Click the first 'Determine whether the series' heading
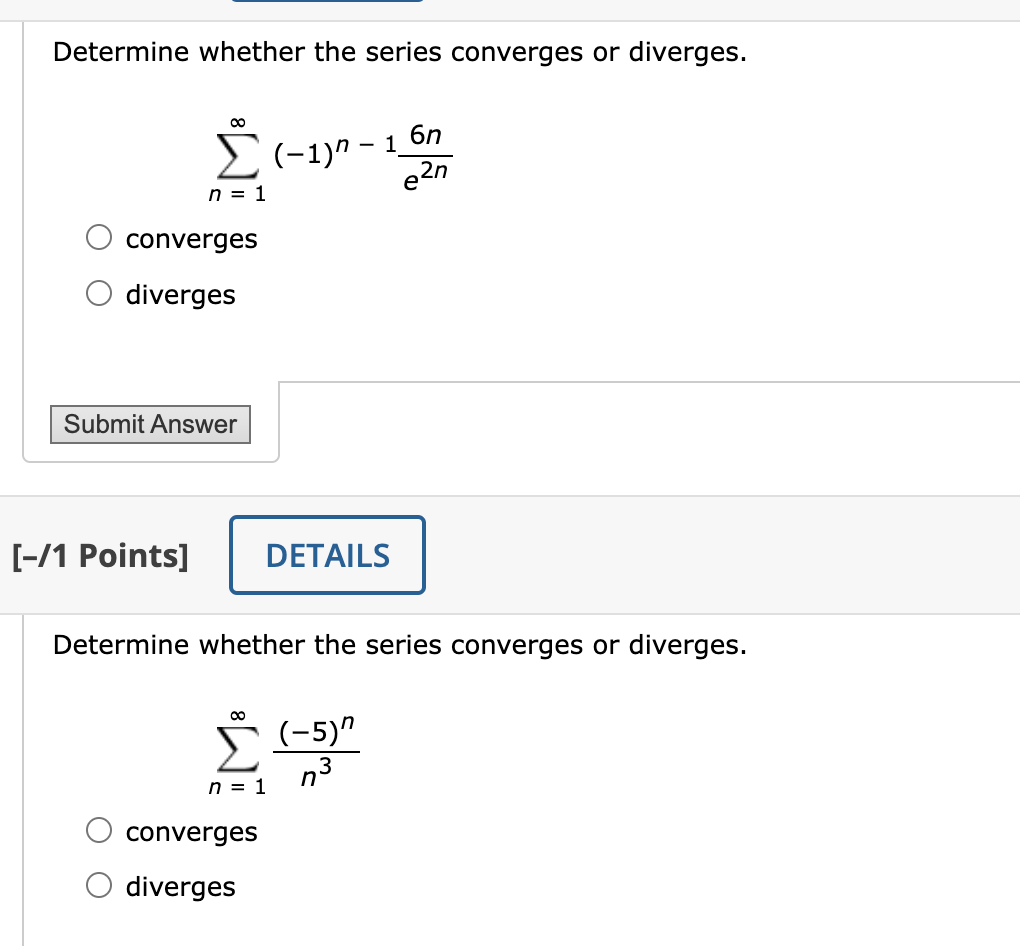This screenshot has height=946, width=1020. point(400,51)
